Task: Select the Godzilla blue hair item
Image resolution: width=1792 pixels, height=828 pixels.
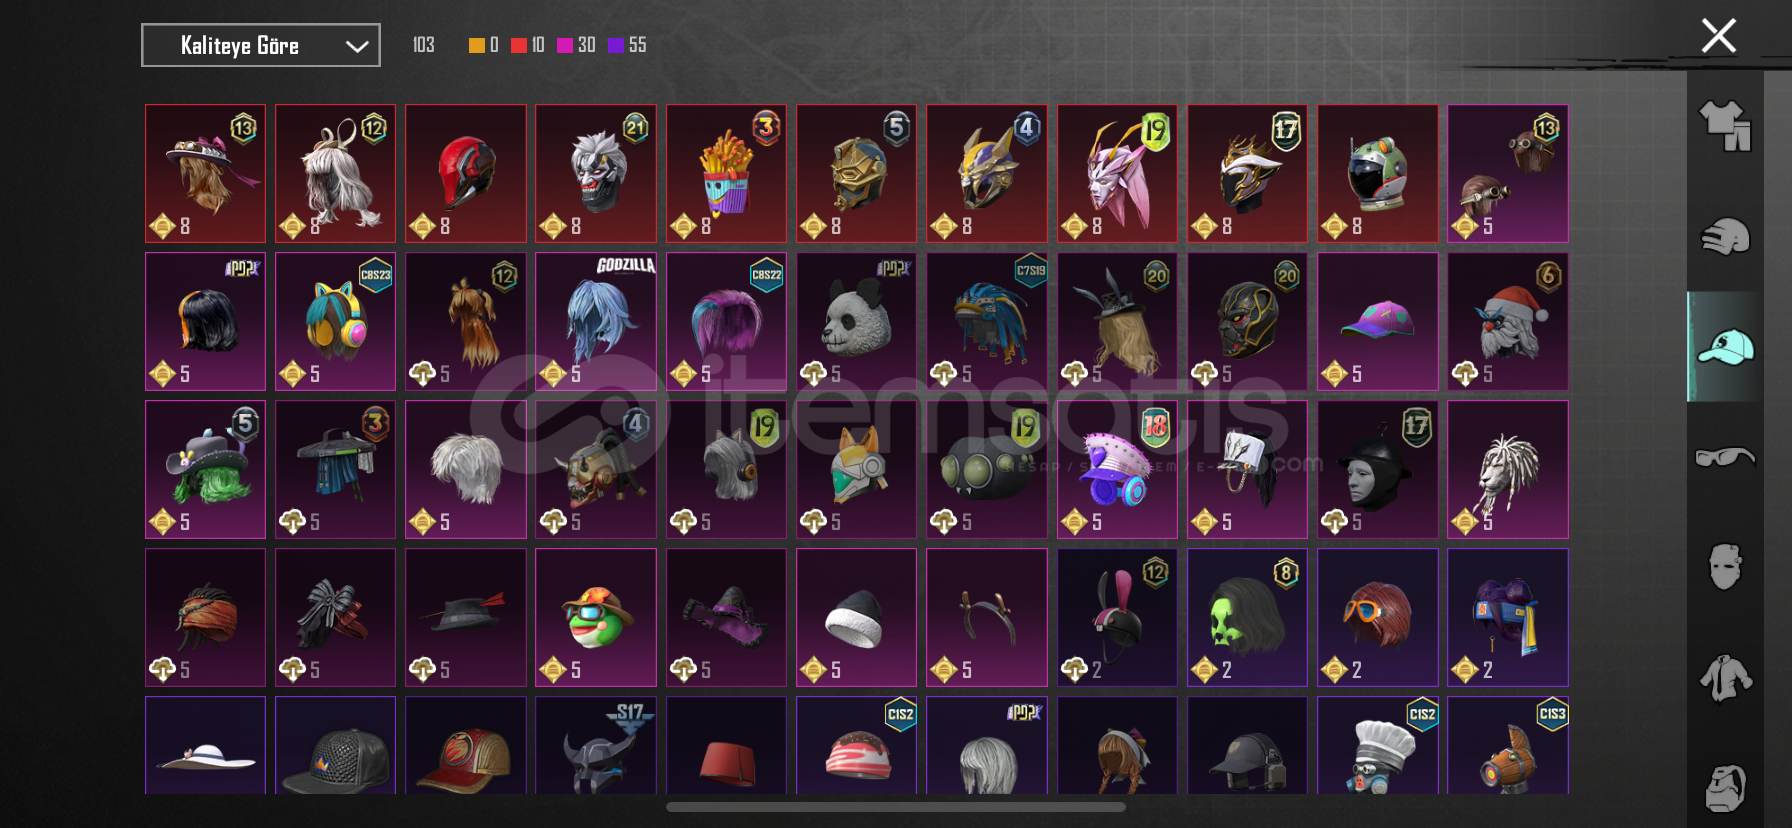Action: [x=596, y=322]
